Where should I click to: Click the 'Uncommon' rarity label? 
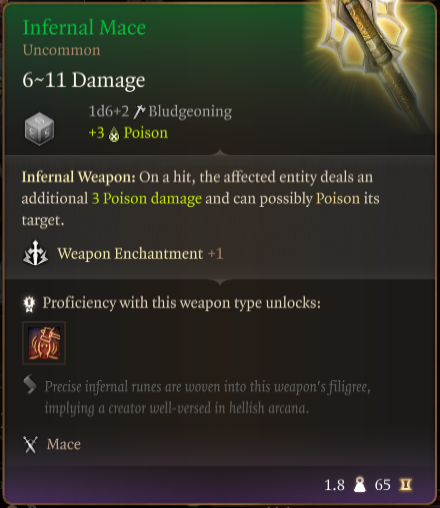[x=61, y=50]
